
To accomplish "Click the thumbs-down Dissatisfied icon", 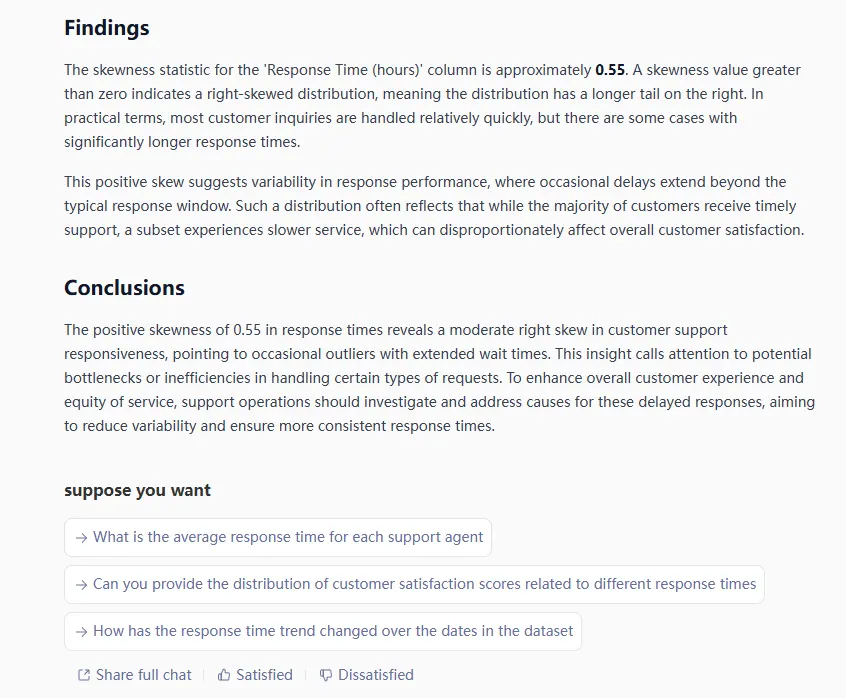I will coord(326,675).
